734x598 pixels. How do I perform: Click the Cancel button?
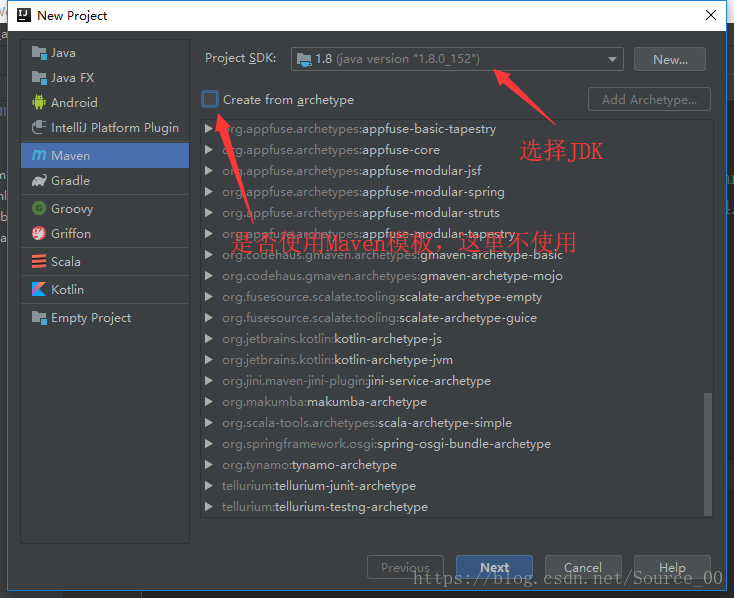[583, 568]
